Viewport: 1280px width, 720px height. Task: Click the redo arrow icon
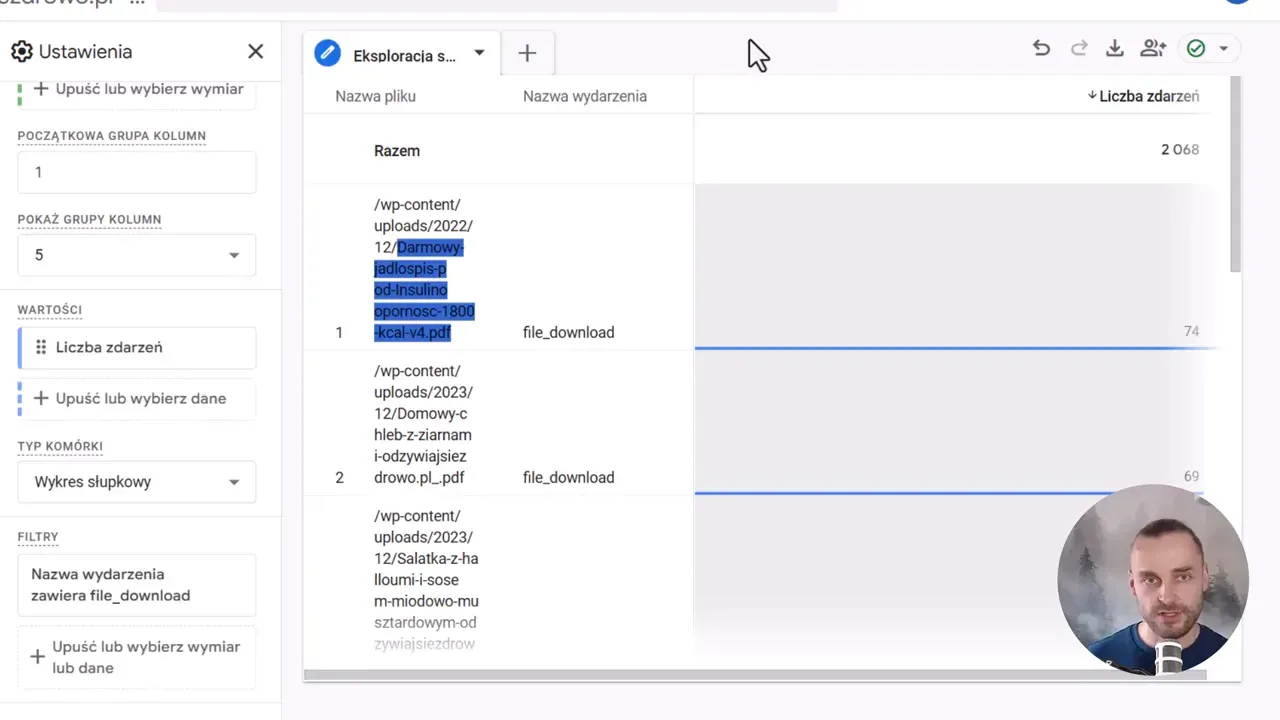pyautogui.click(x=1079, y=48)
